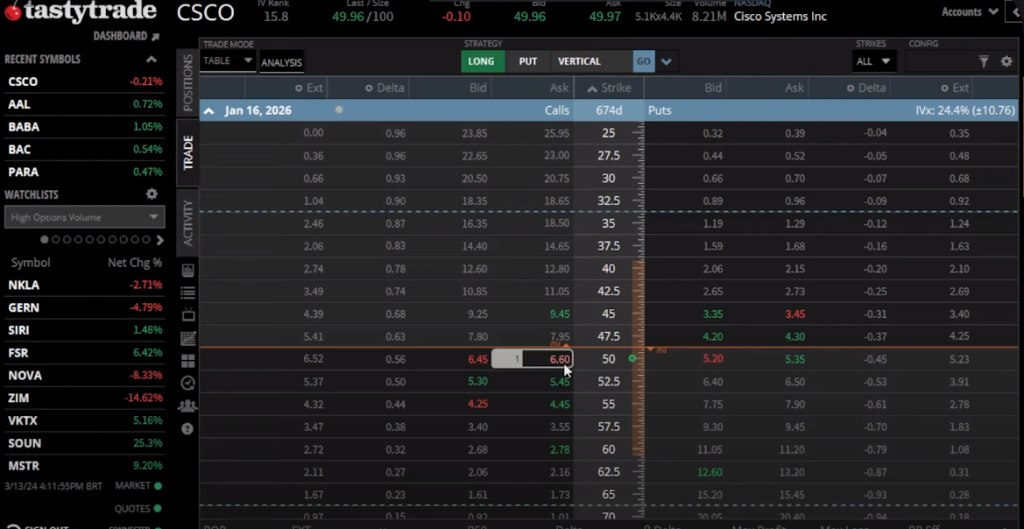The width and height of the screenshot is (1024, 529).
Task: Open the grid layout icon in sidebar
Action: (188, 361)
